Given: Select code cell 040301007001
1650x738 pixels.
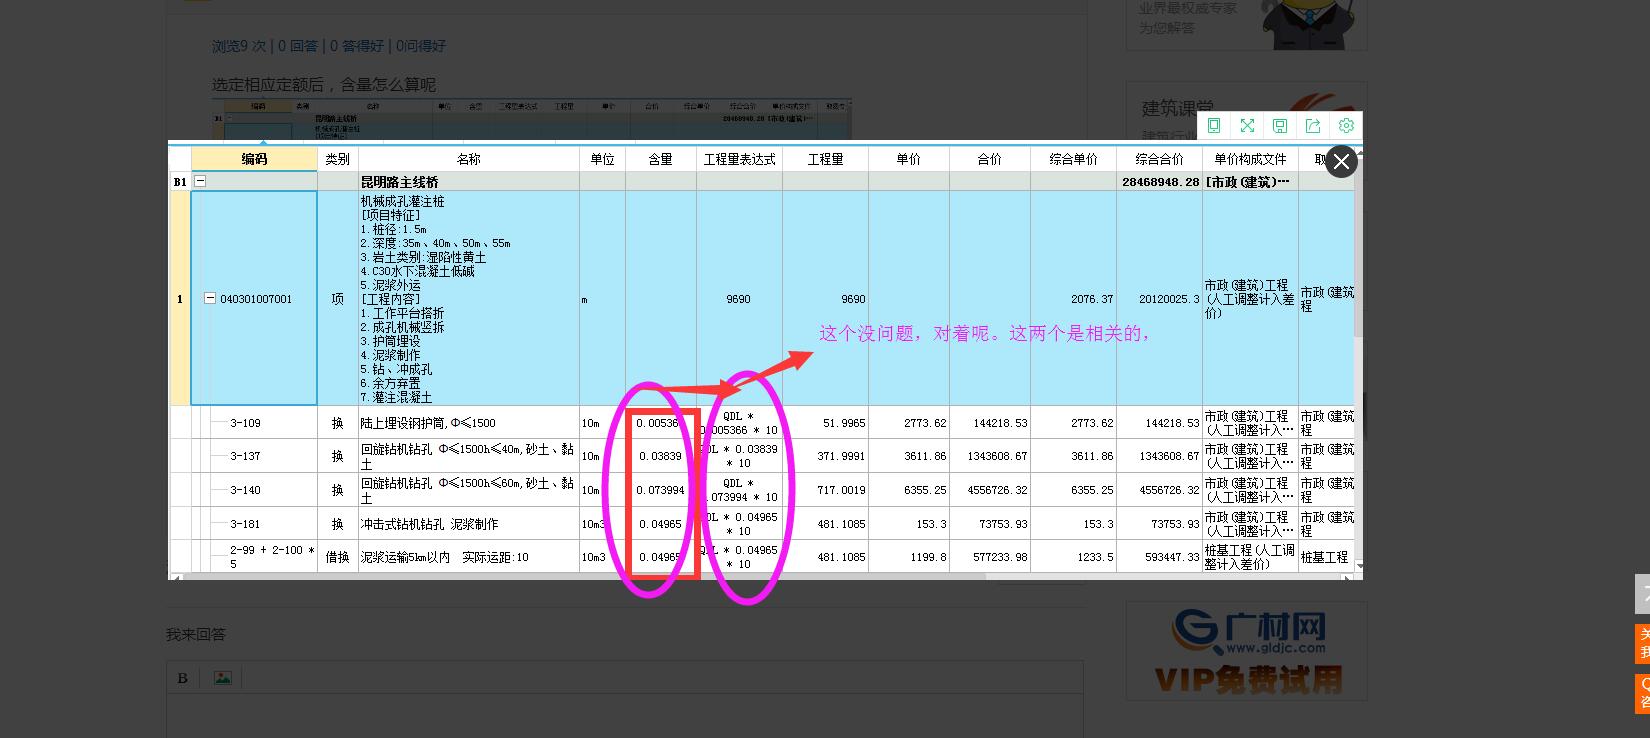Looking at the screenshot, I should click(254, 299).
